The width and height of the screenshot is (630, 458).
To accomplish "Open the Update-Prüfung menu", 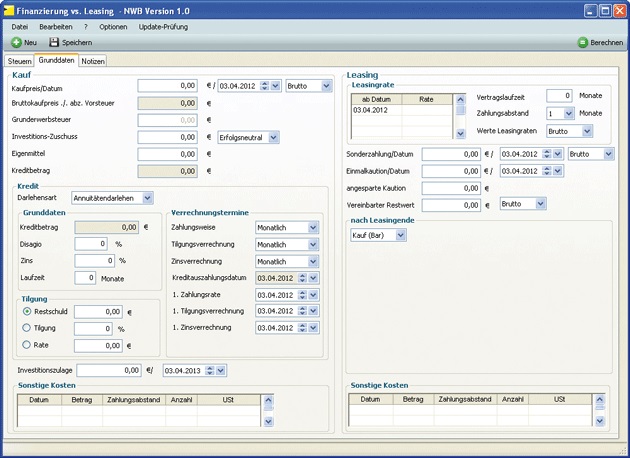I will [164, 25].
